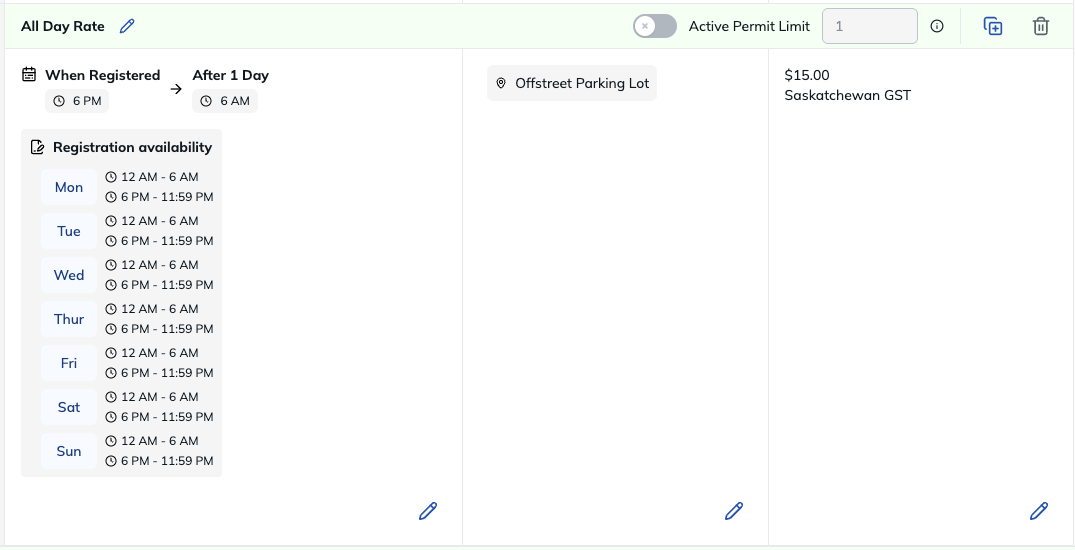Edit the registration schedule section
1075x550 pixels.
[428, 511]
